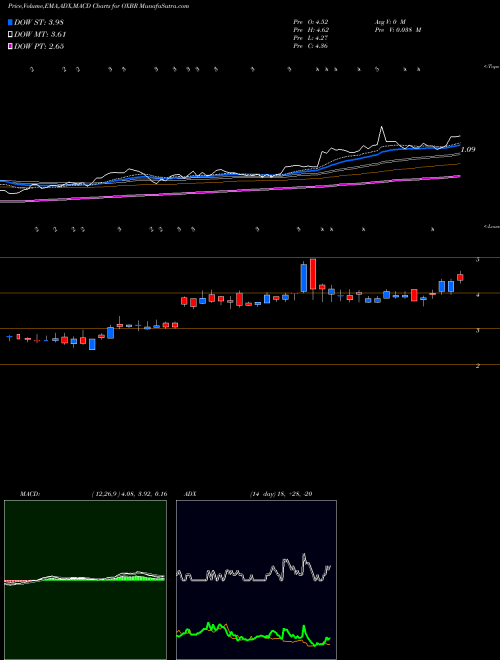Click the white price line spike peak
The width and height of the screenshot is (500, 660).
coord(382,127)
